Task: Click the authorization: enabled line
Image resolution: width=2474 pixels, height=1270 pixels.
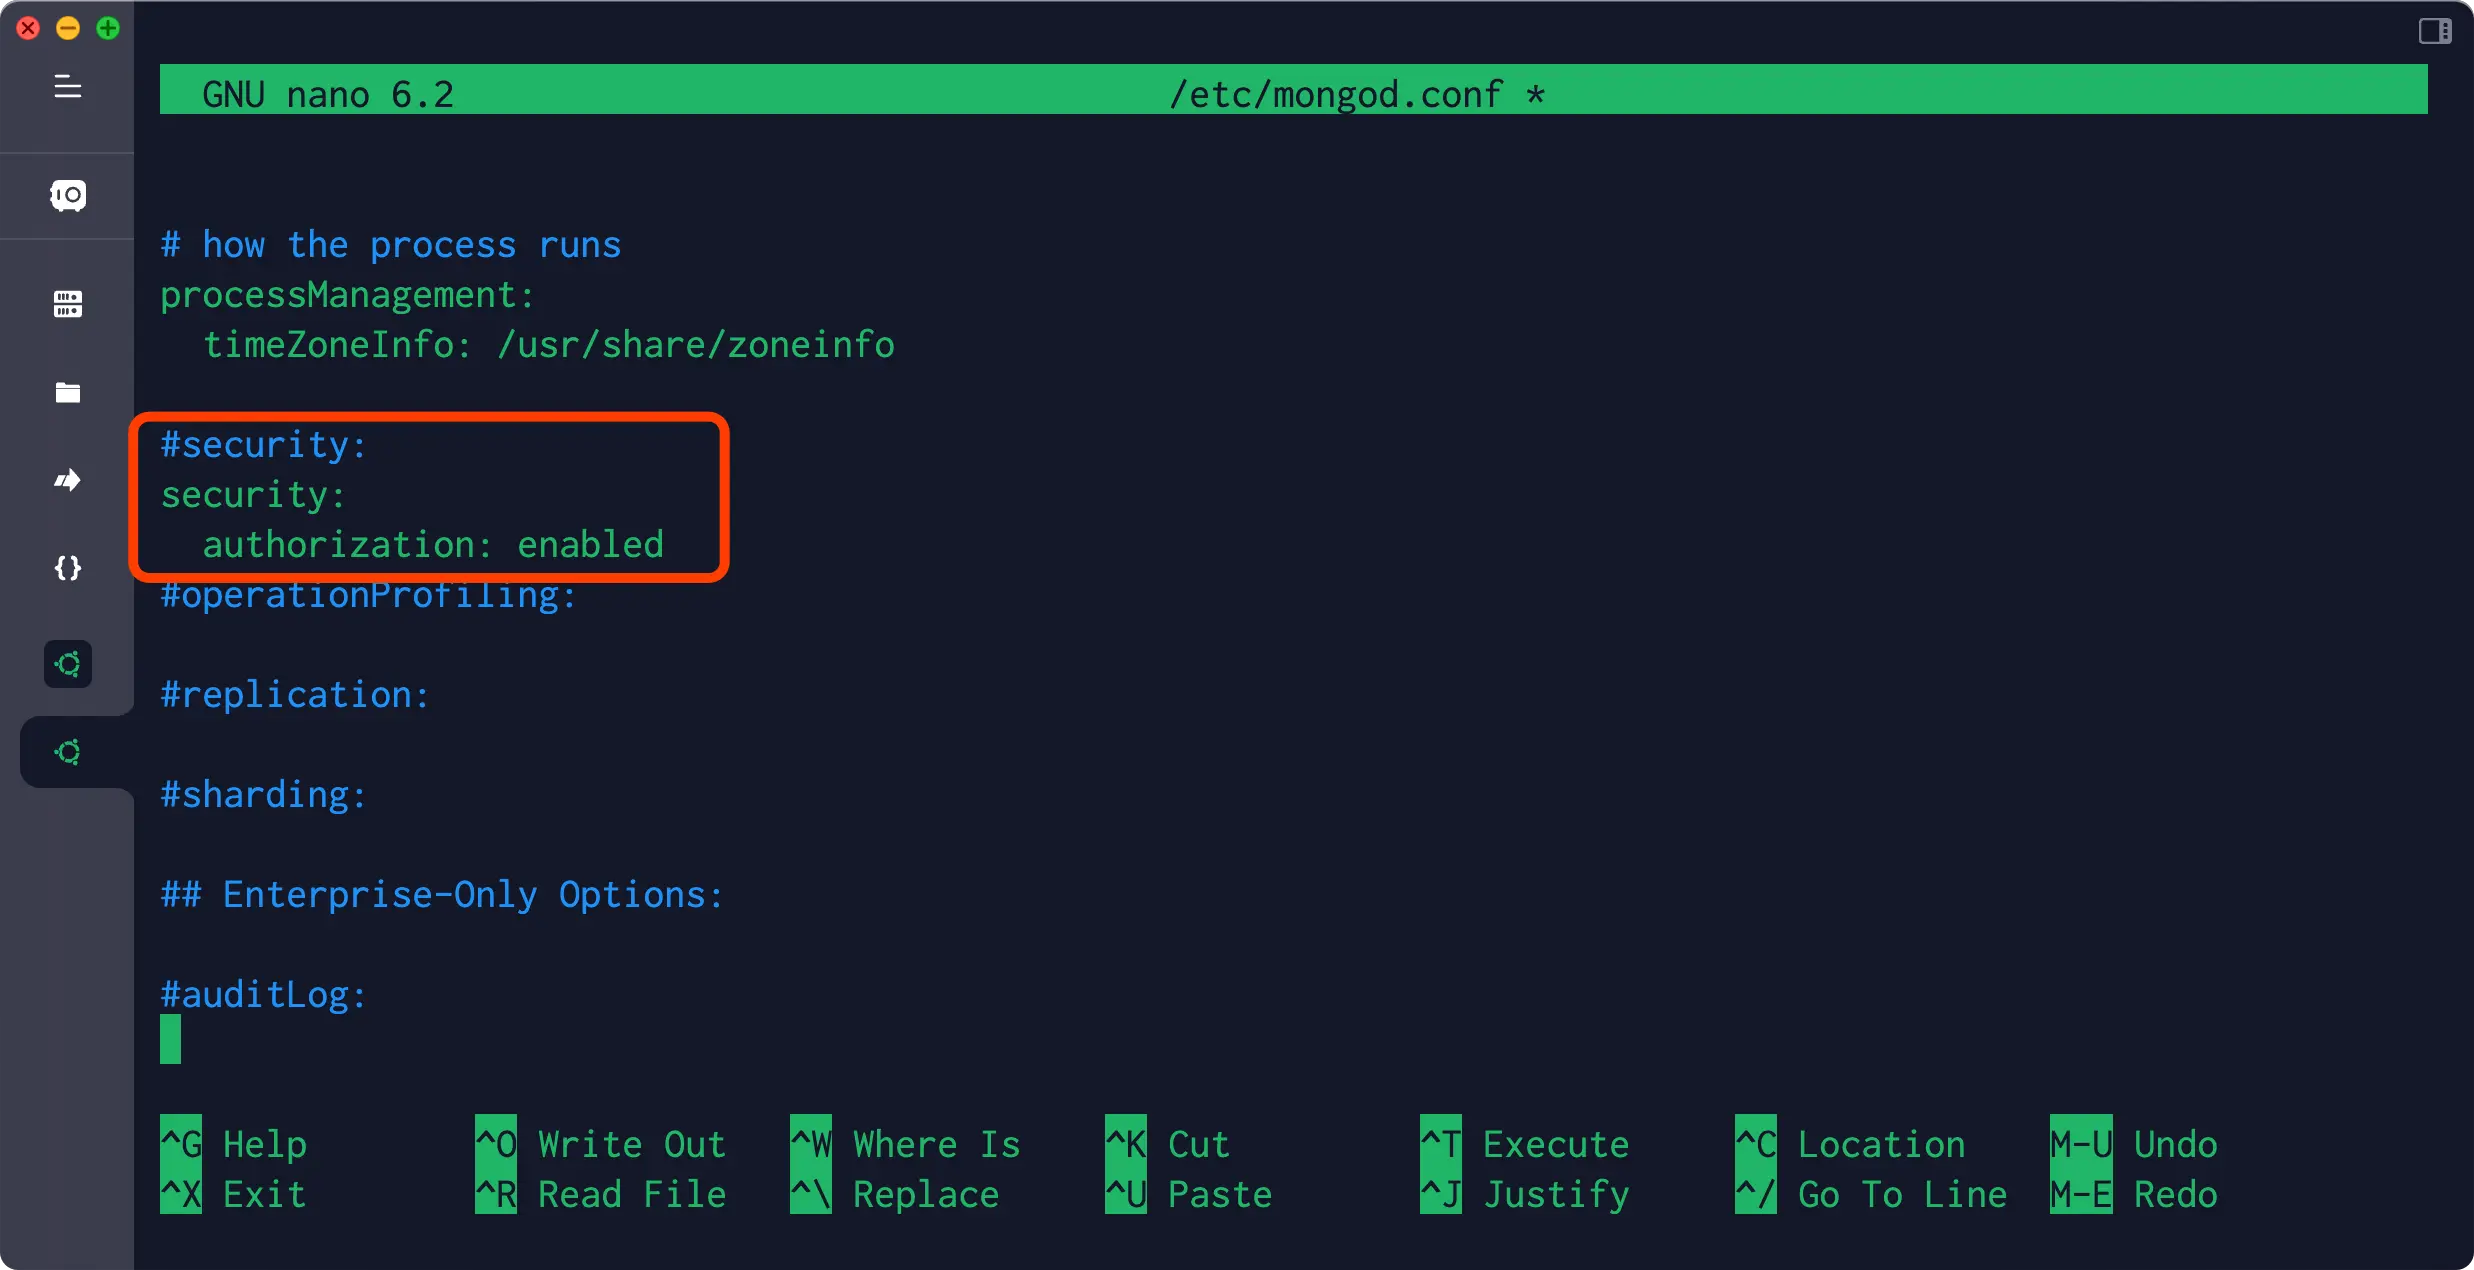Action: pyautogui.click(x=433, y=545)
